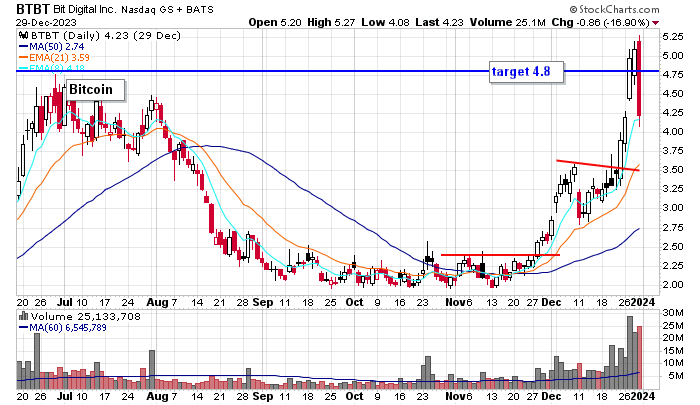This screenshot has width=700, height=405.
Task: Click the 3.50 price axis label
Action: click(x=673, y=170)
